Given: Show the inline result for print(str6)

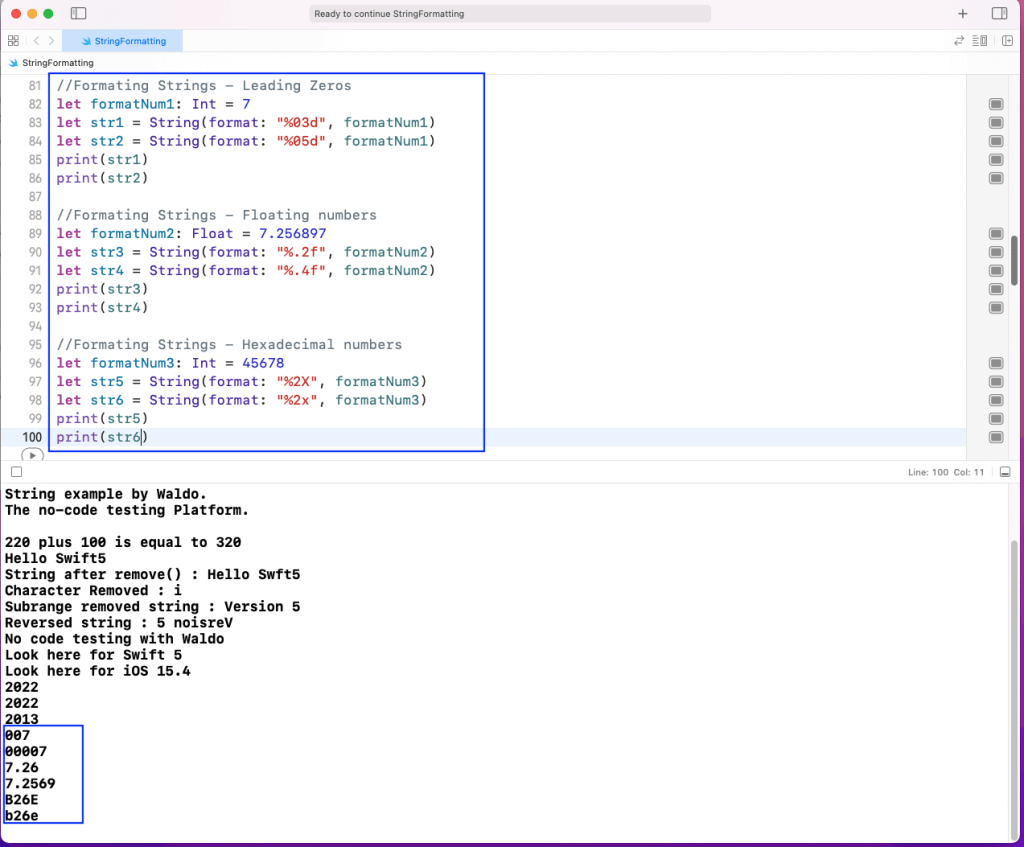Looking at the screenshot, I should (x=995, y=437).
